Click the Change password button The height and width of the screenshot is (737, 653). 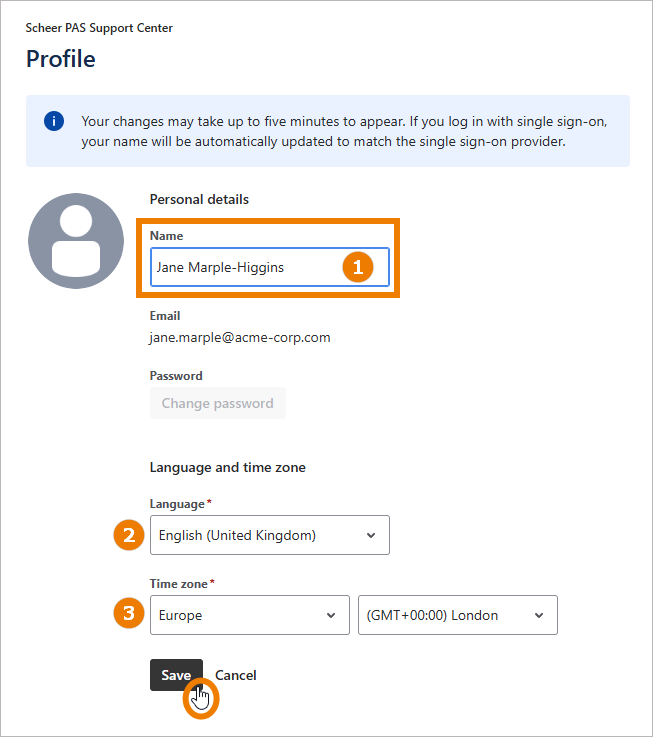coord(218,404)
